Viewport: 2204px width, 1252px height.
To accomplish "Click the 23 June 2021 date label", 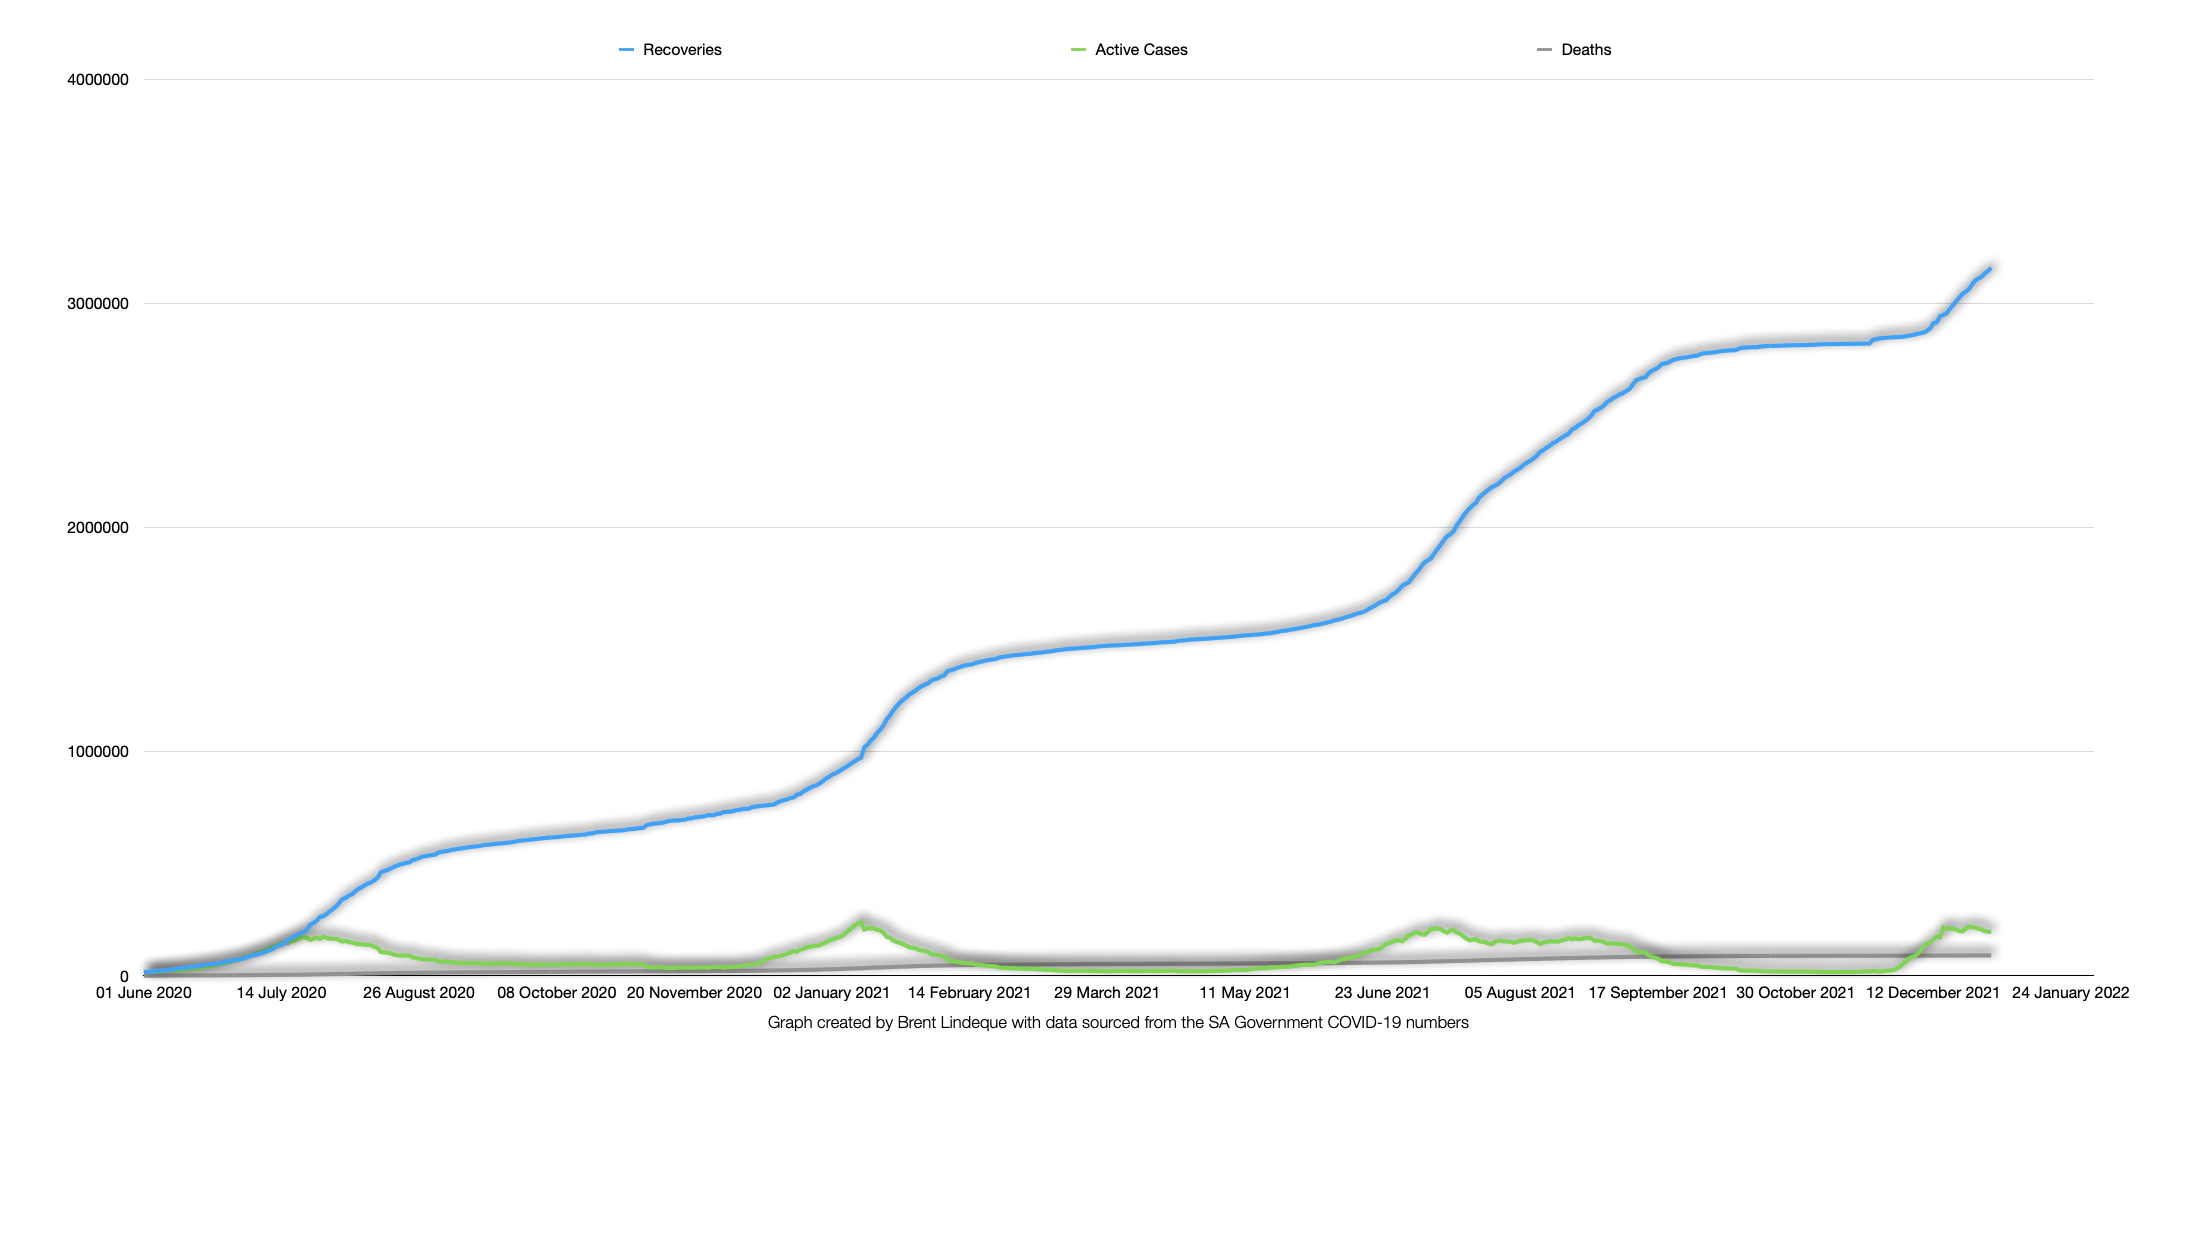I will pyautogui.click(x=1382, y=993).
